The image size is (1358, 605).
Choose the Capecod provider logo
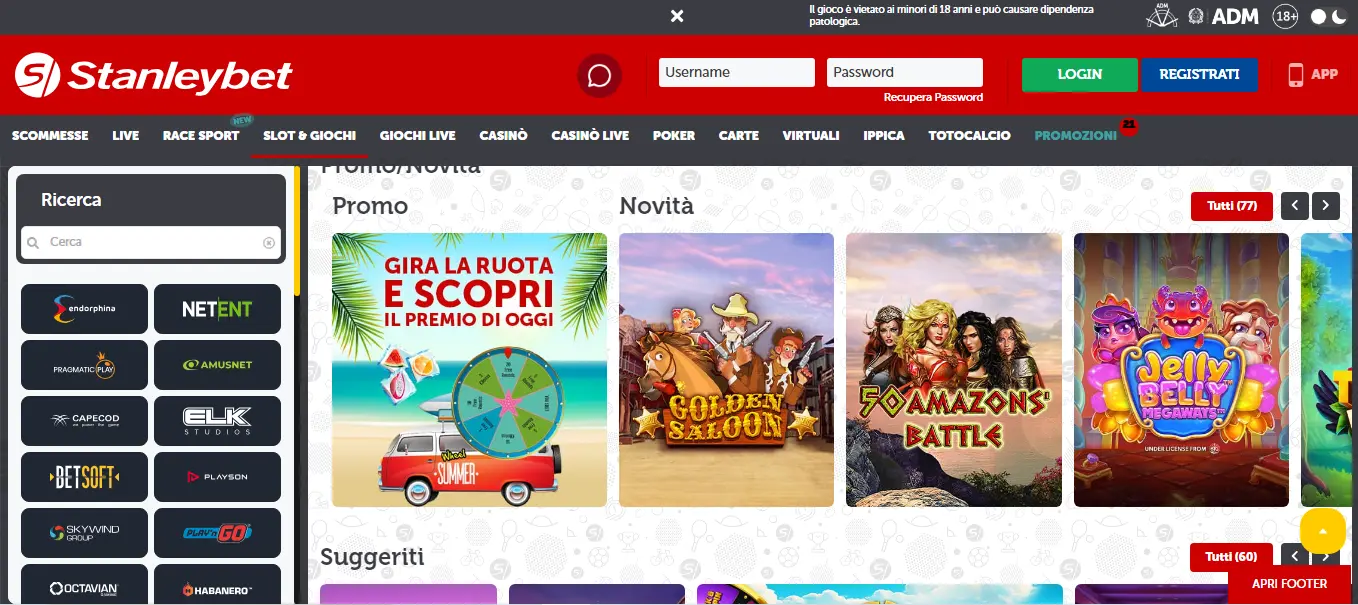[84, 421]
